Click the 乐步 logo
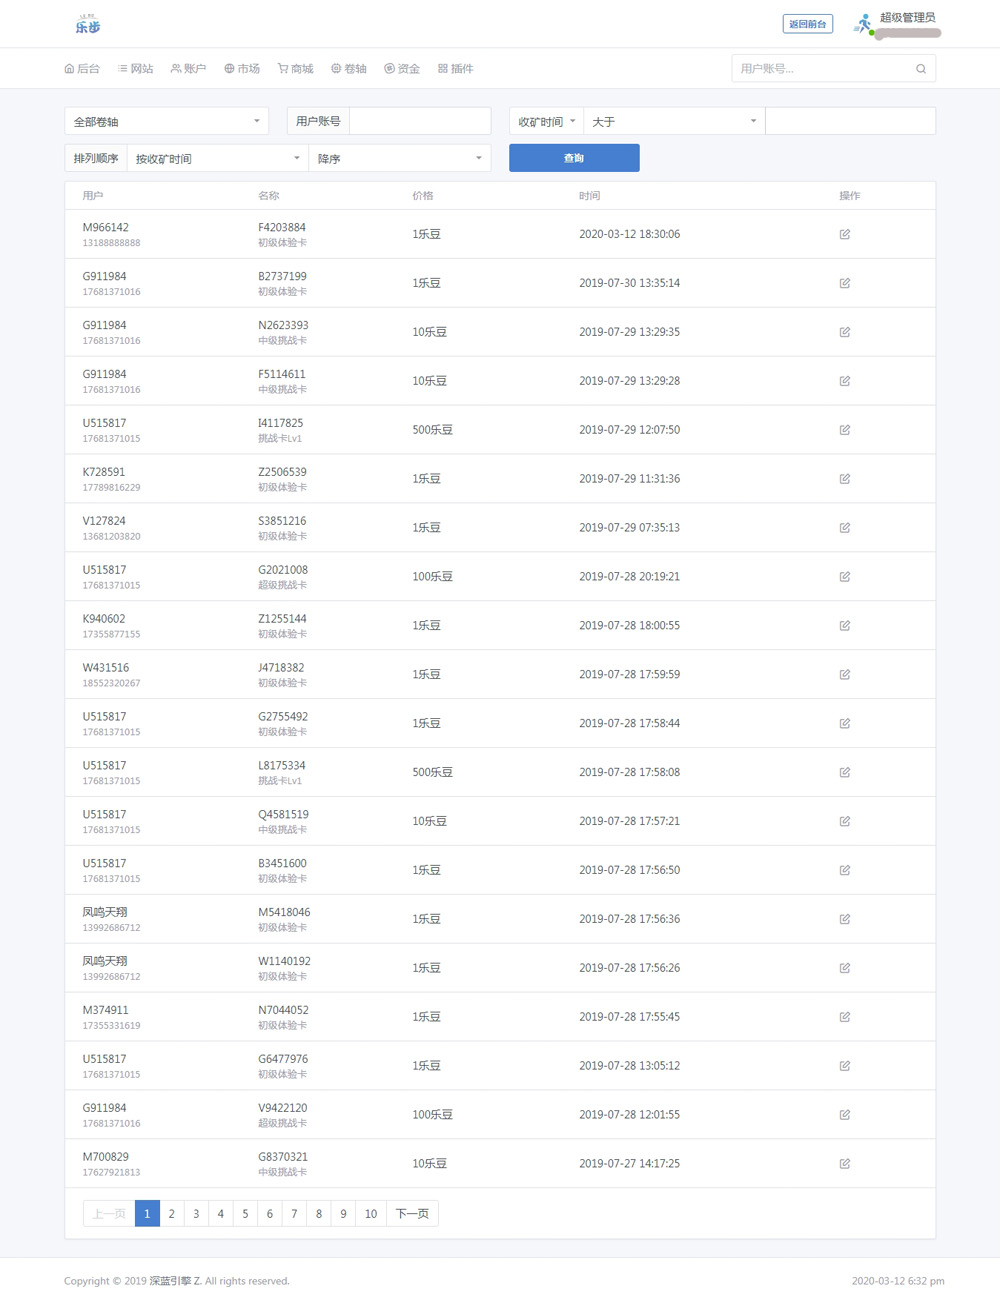Screen dimensions: 1000x1303 (88, 25)
